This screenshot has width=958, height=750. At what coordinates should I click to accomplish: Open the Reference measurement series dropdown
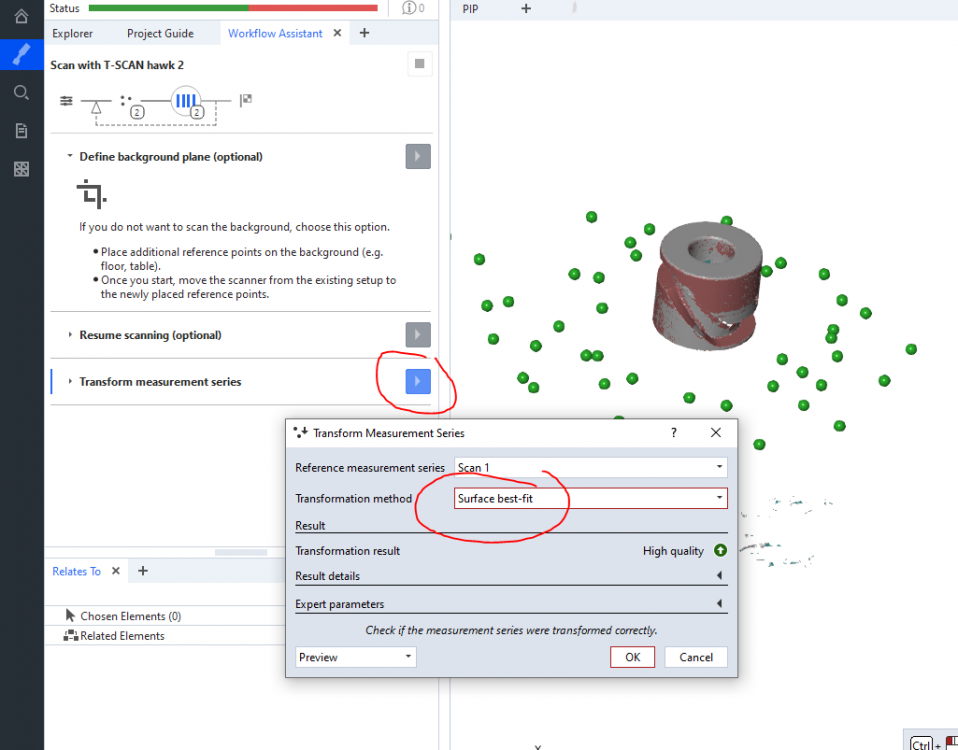pyautogui.click(x=590, y=467)
